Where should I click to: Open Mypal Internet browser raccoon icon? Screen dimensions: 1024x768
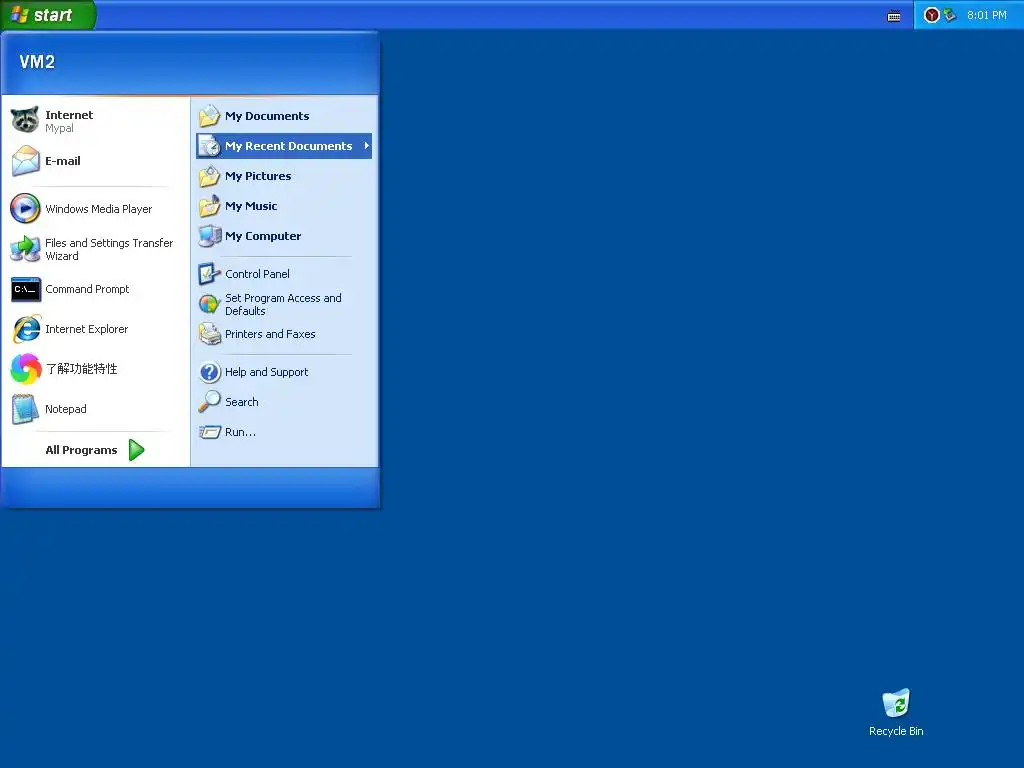[x=25, y=120]
